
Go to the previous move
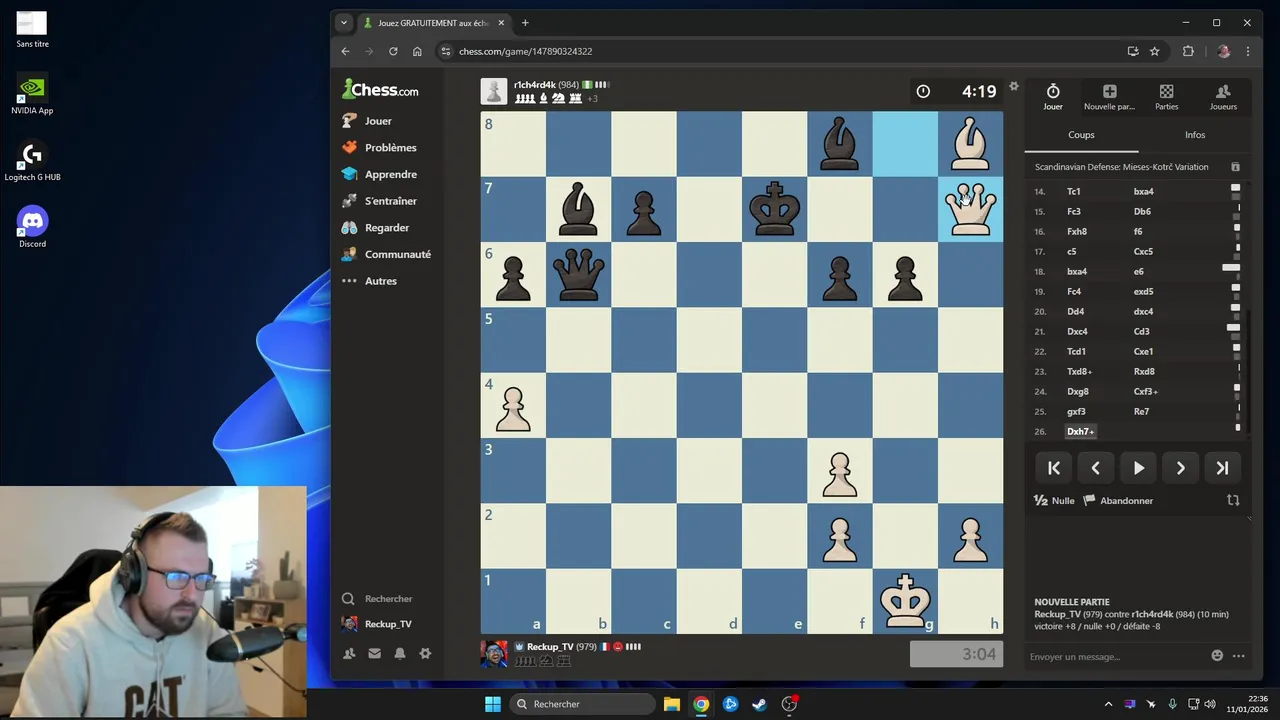click(x=1096, y=468)
